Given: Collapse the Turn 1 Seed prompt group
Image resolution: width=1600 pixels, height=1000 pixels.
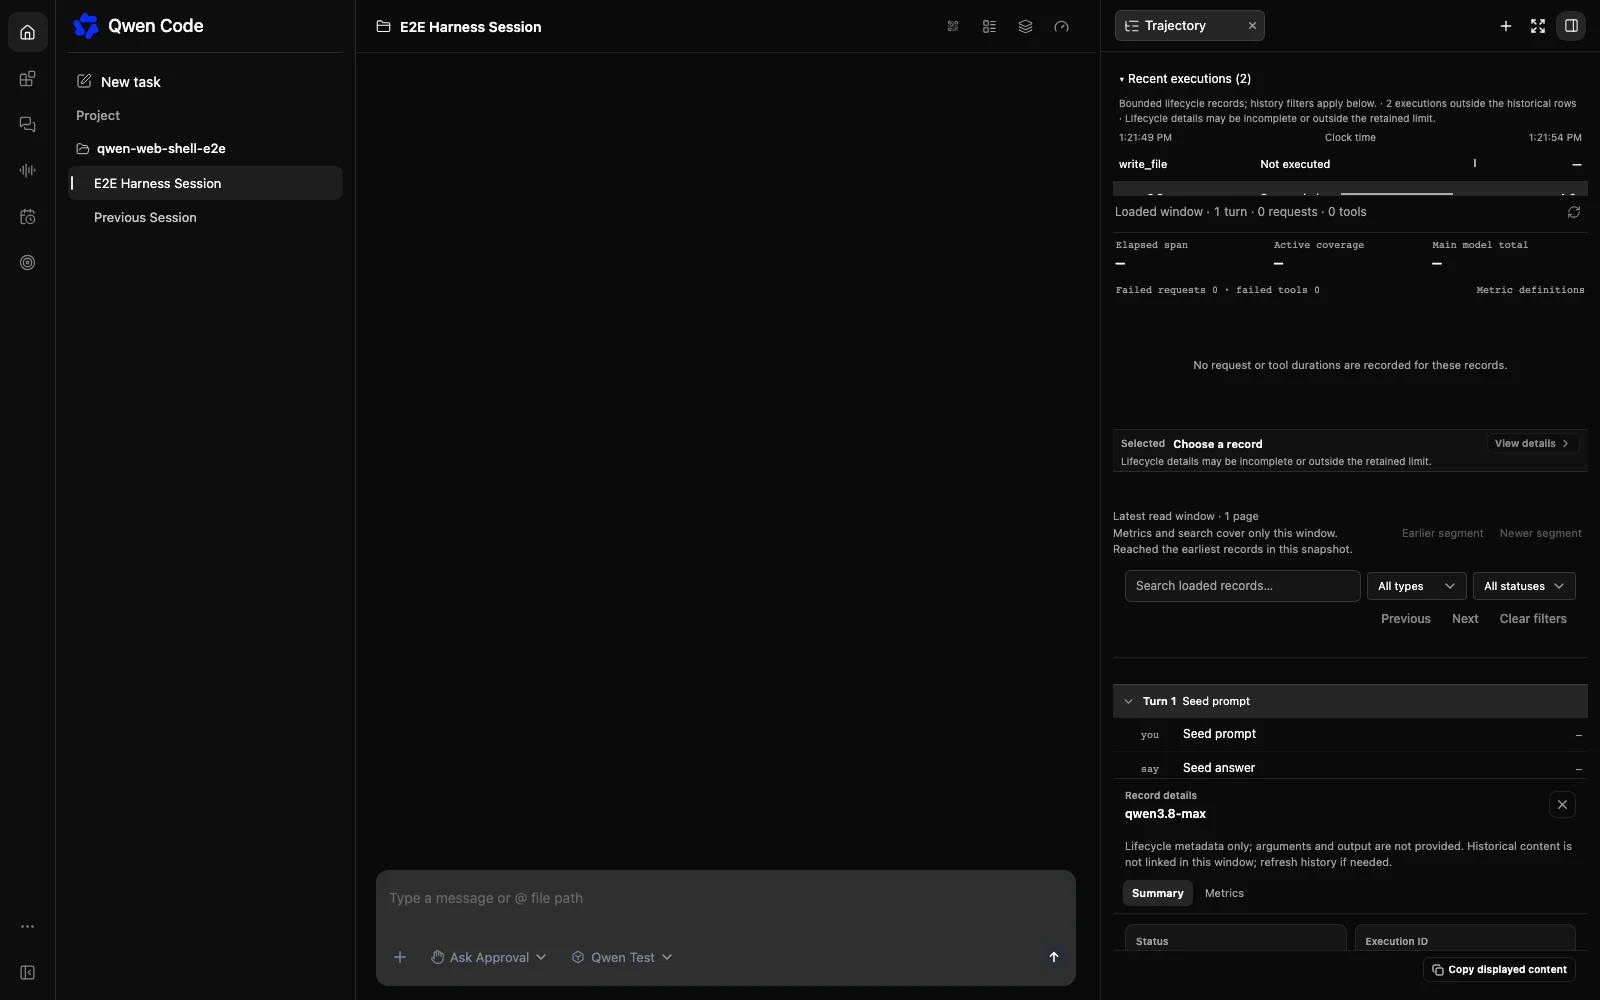Looking at the screenshot, I should [x=1350, y=701].
